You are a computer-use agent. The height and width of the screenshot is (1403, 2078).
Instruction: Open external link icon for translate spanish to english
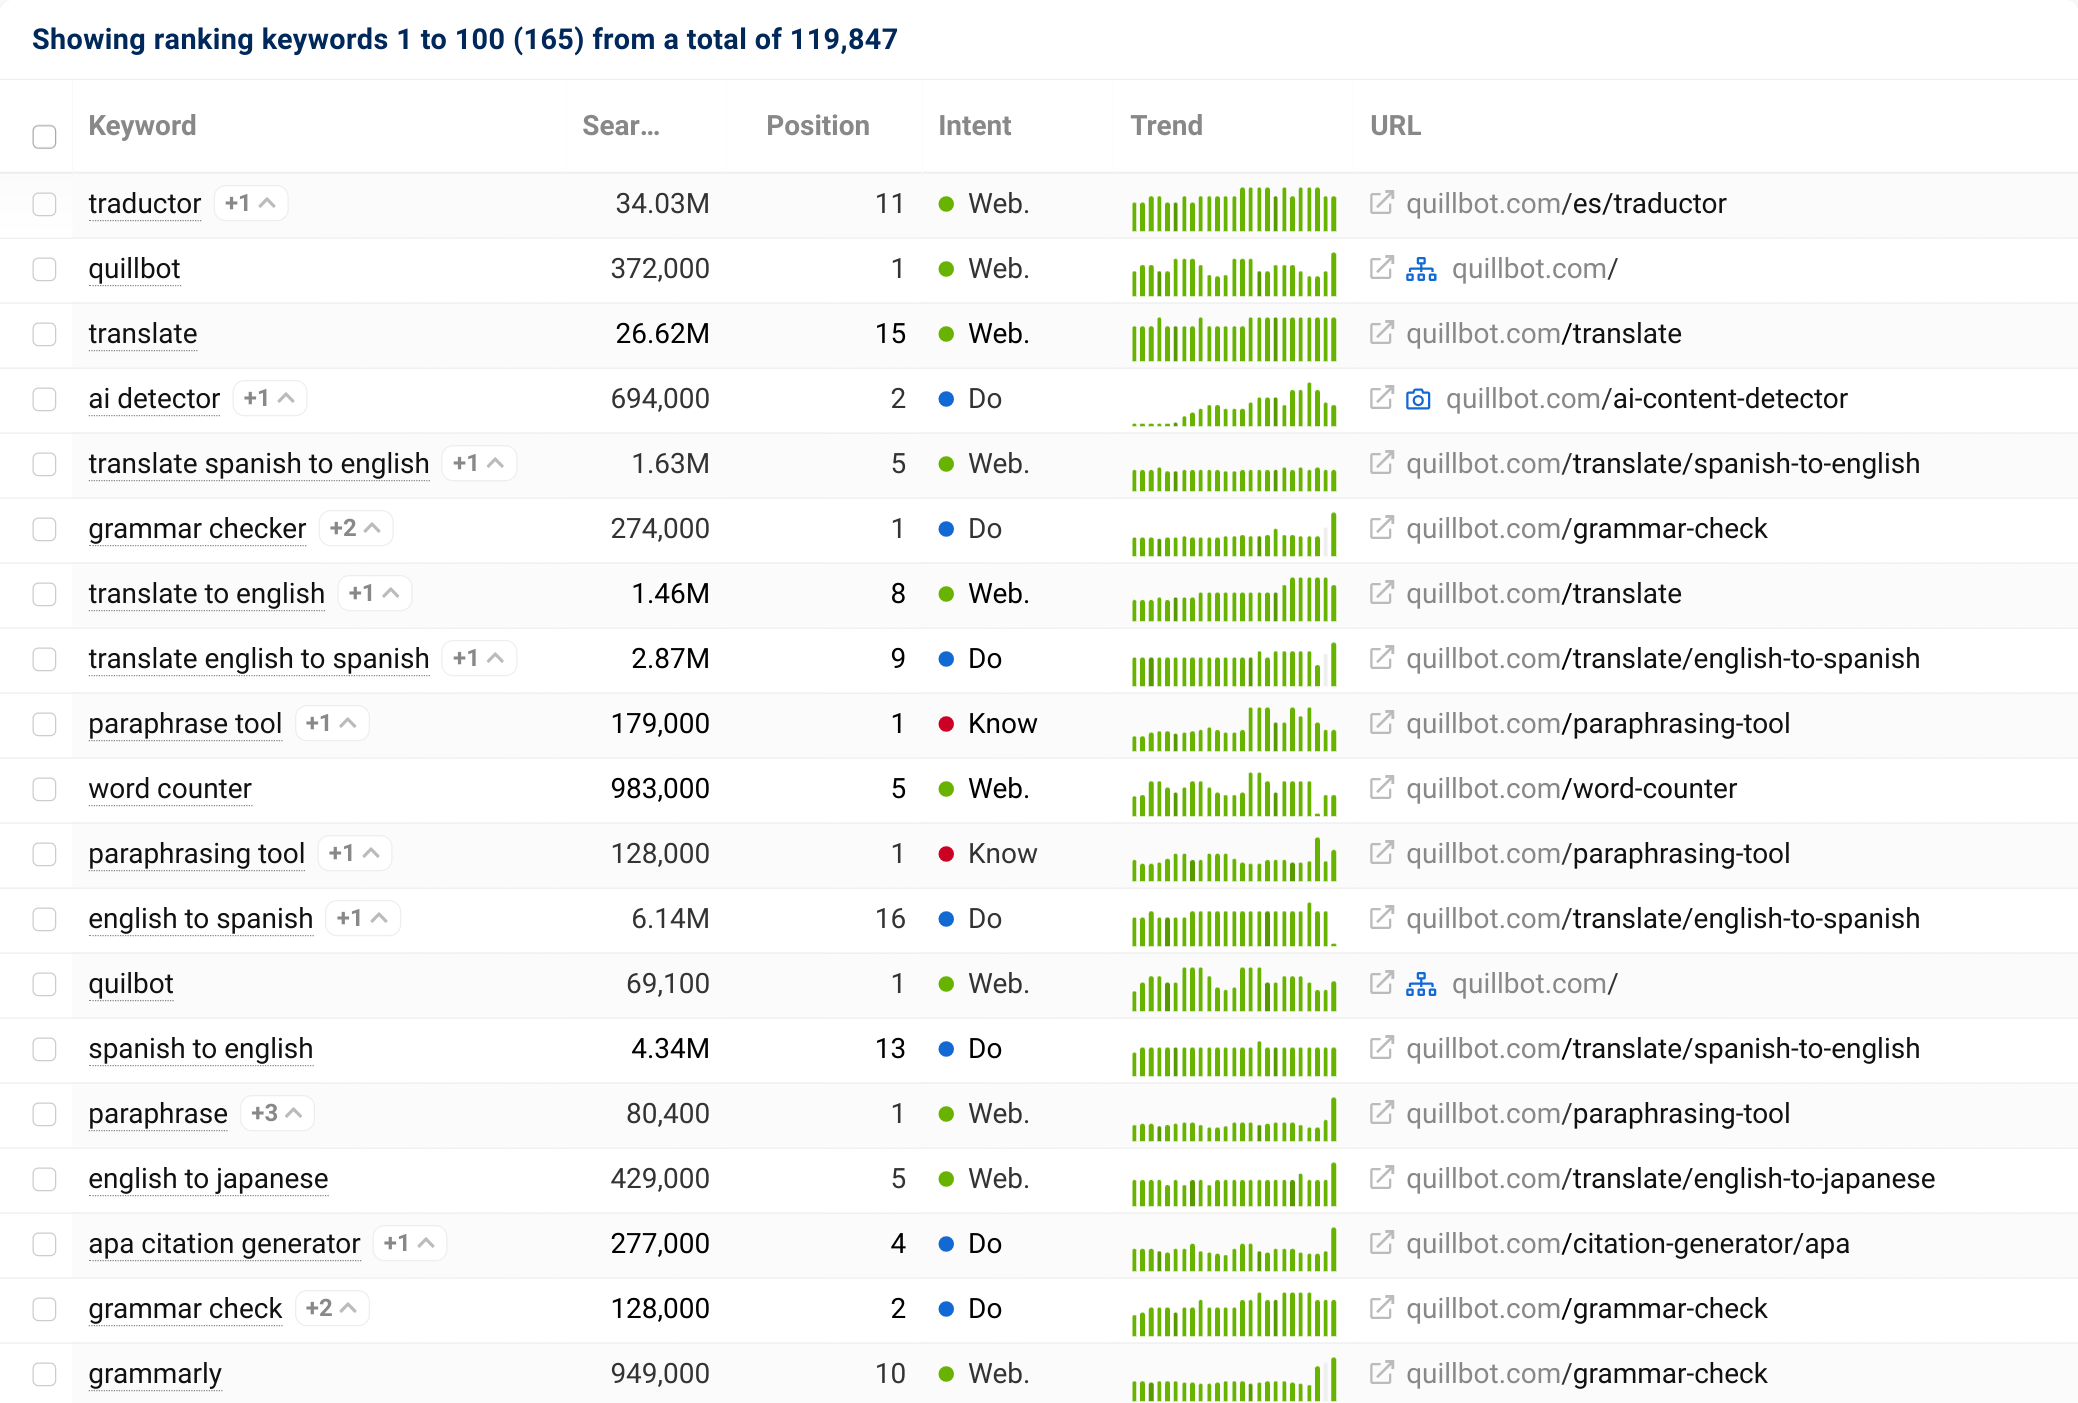[x=1381, y=463]
